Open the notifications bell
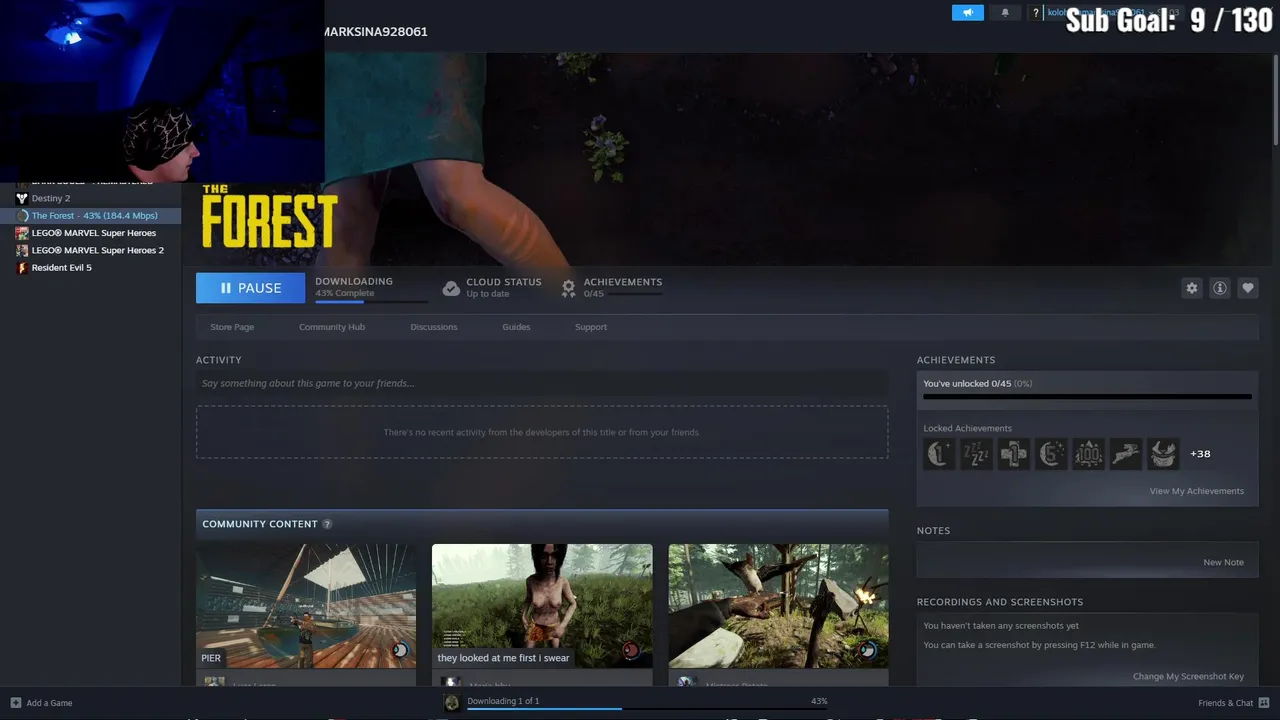Image resolution: width=1280 pixels, height=720 pixels. pyautogui.click(x=1005, y=13)
